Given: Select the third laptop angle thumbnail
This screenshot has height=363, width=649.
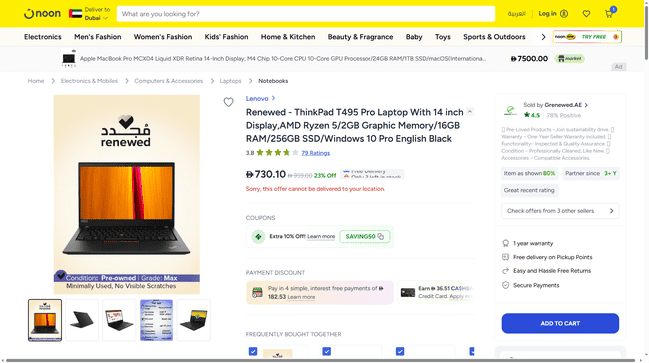Looking at the screenshot, I should tap(119, 320).
